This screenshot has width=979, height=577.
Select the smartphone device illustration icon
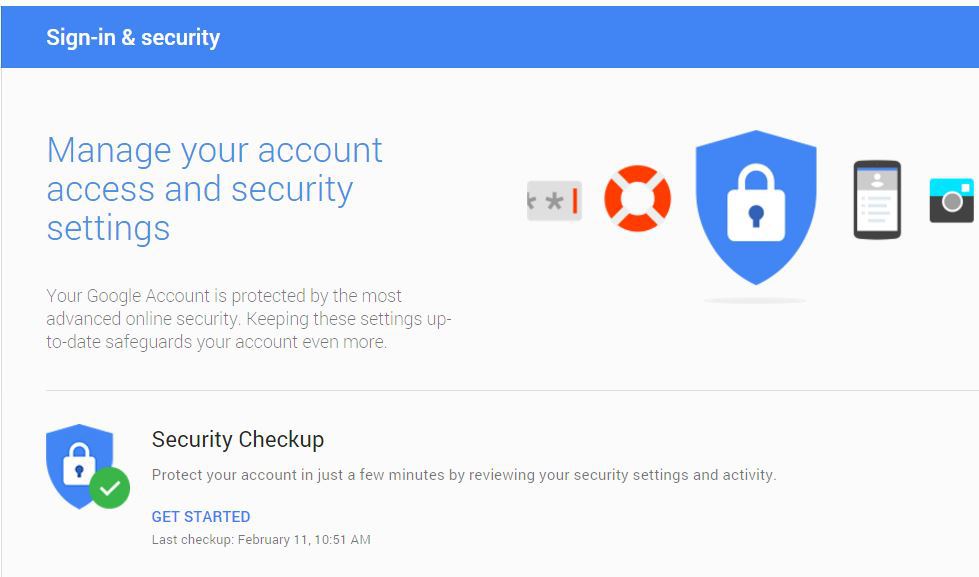click(877, 200)
